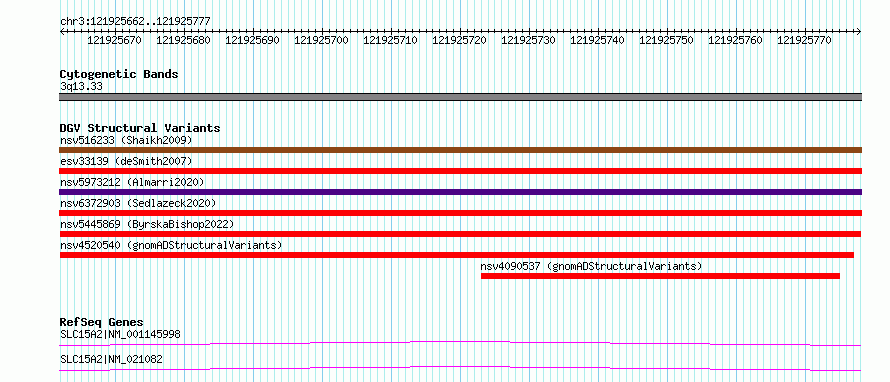Screen dimensions: 890x382
Task: Open nsv4090537 gnomAD variant label
Action: coord(591,266)
